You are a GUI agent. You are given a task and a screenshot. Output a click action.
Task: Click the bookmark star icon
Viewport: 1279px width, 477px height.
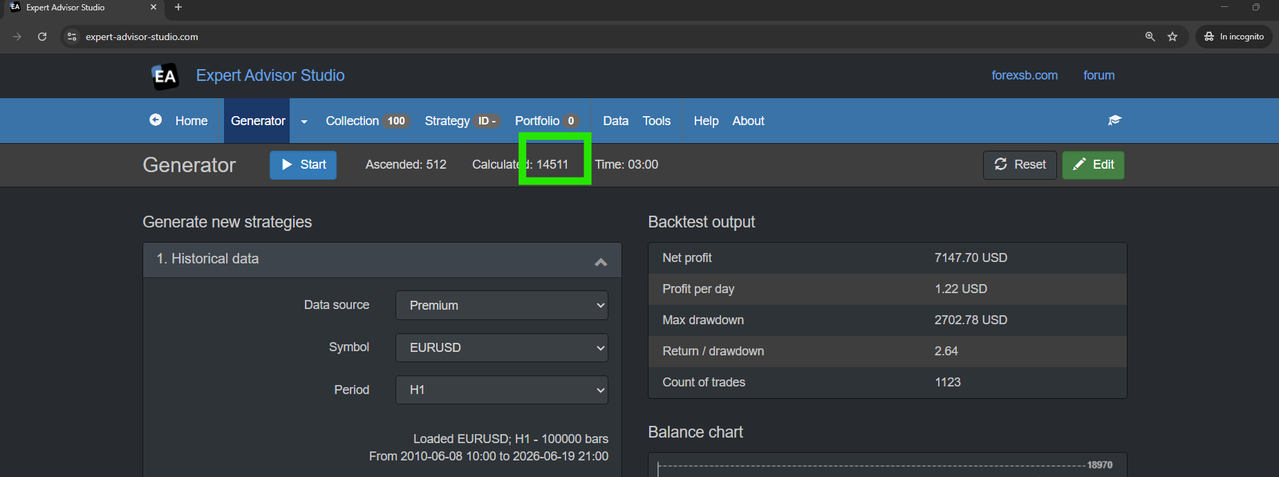[1173, 36]
